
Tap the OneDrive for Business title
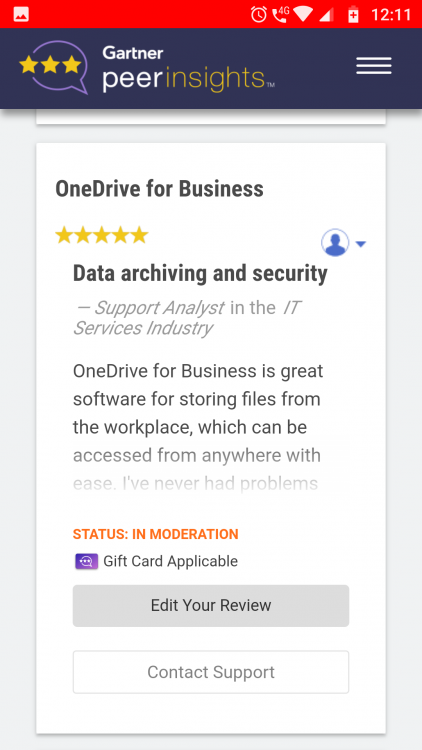(159, 188)
